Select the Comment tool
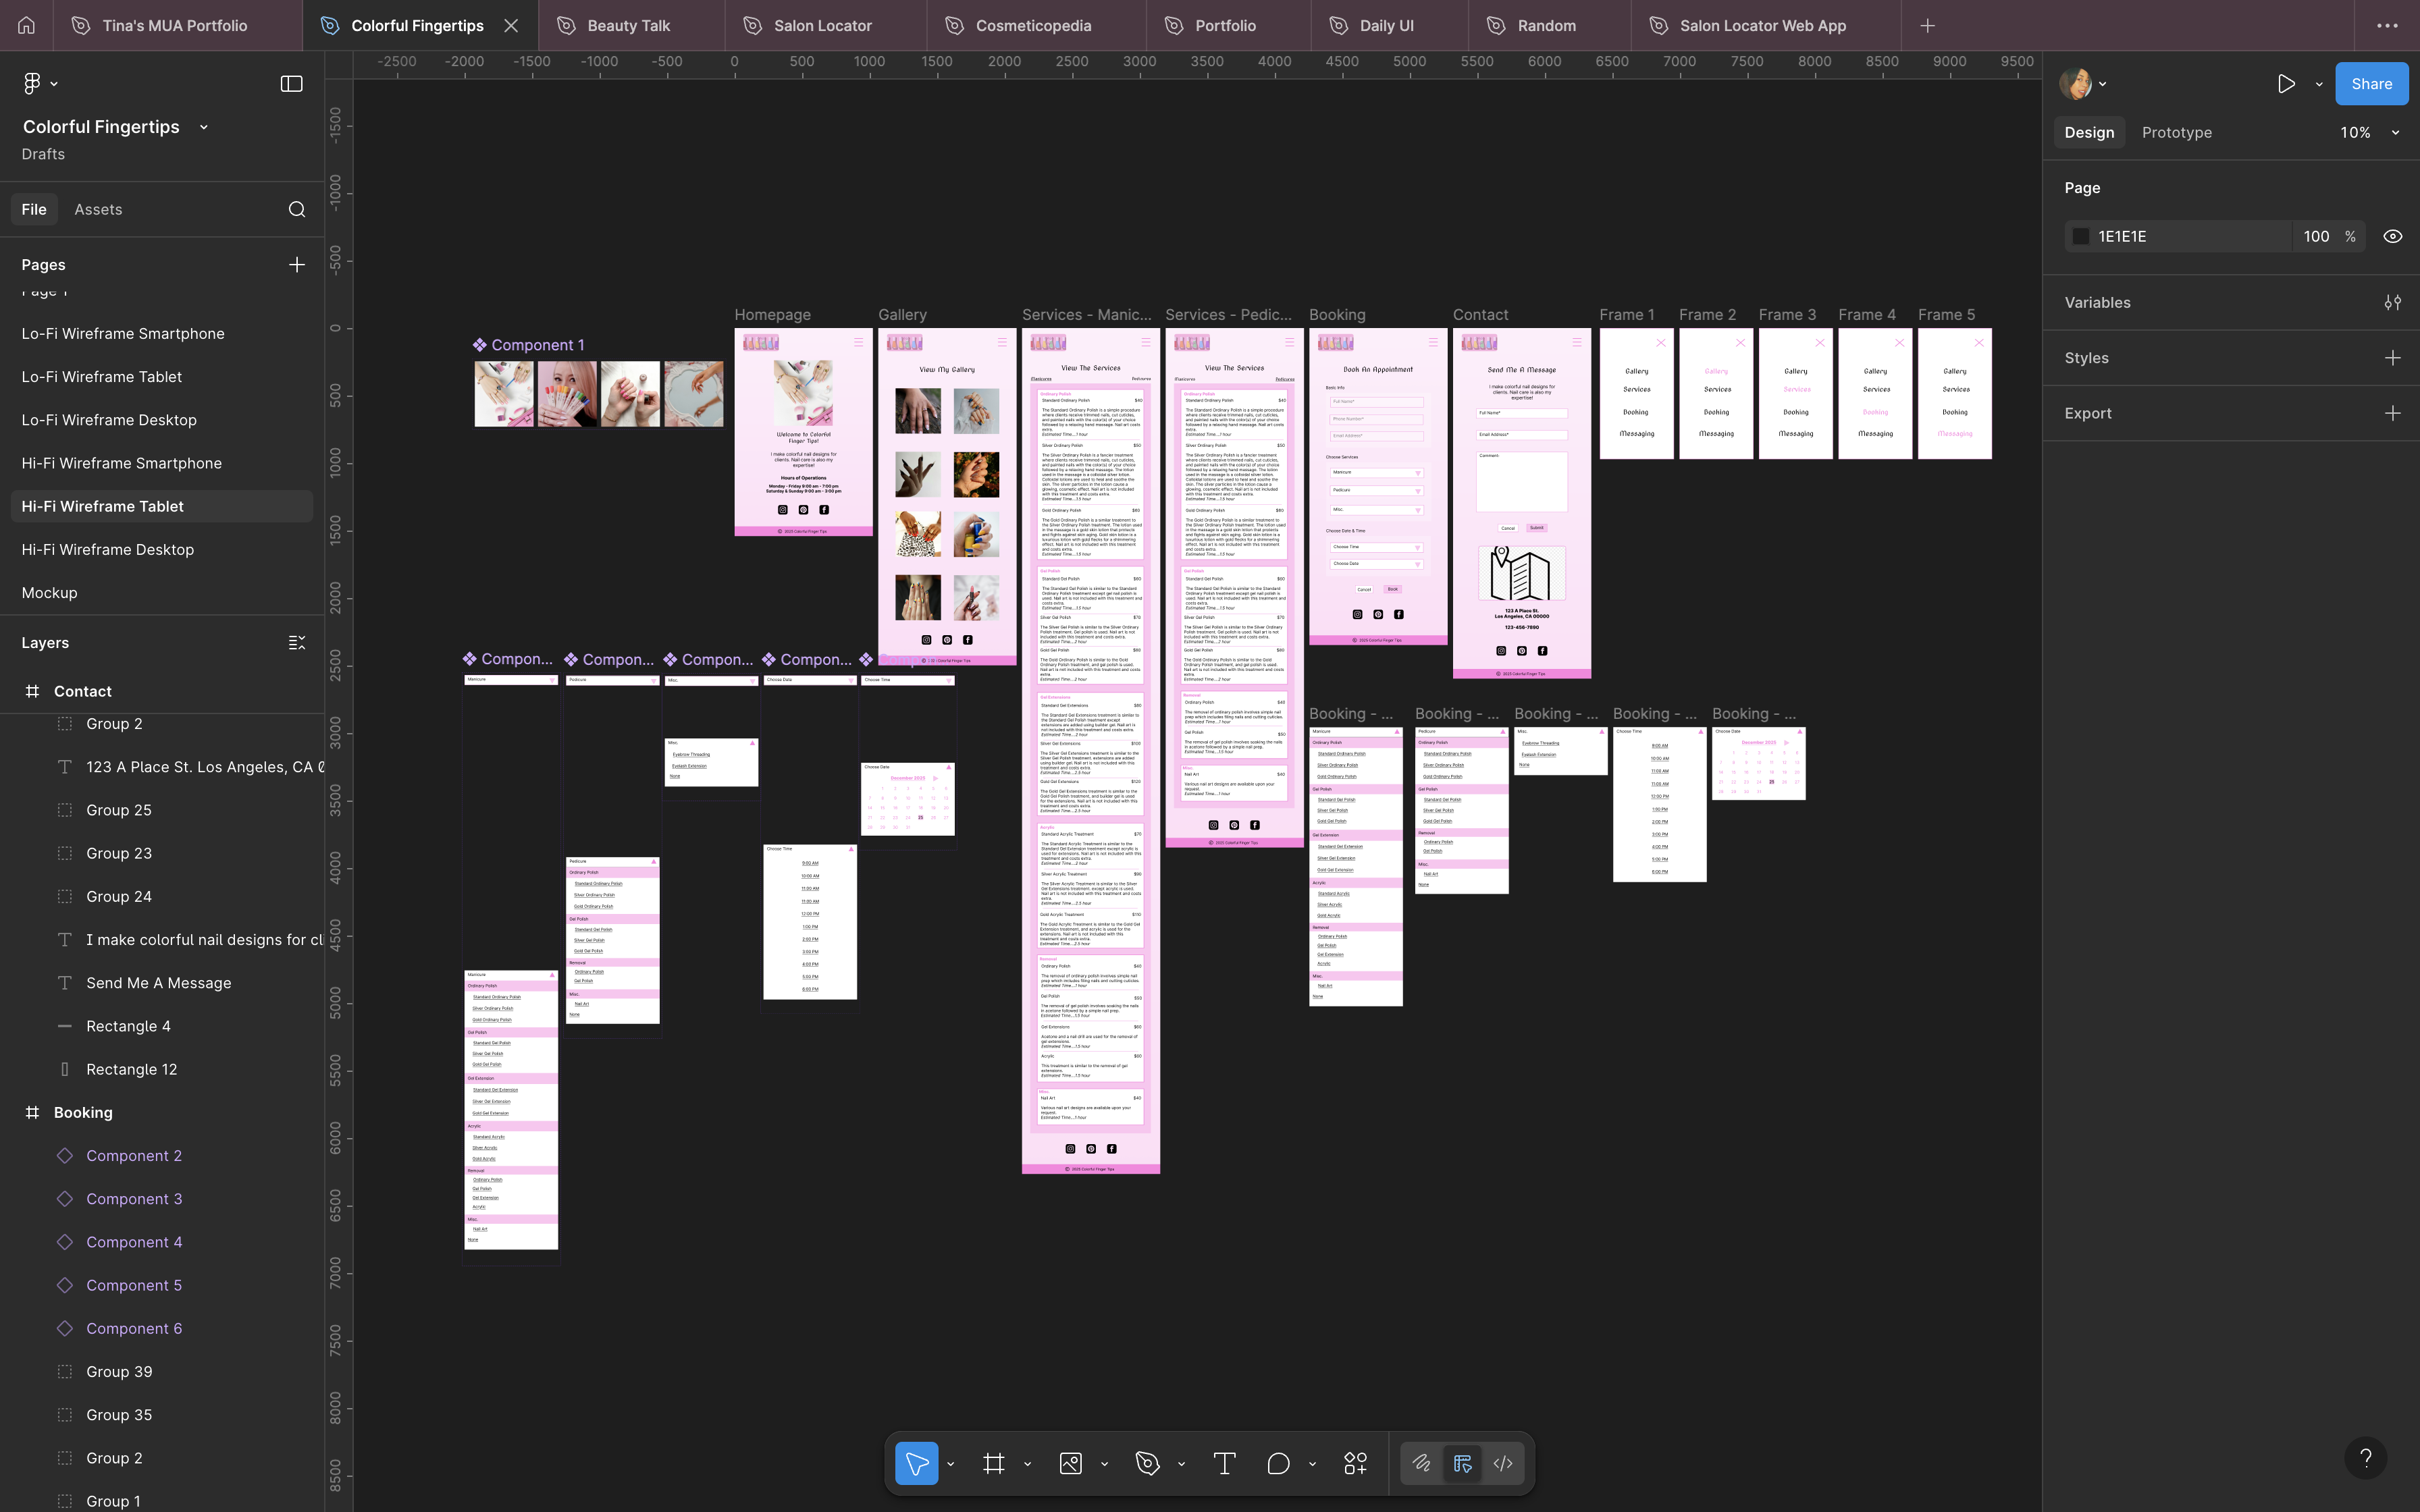Image resolution: width=2420 pixels, height=1512 pixels. 1278,1464
